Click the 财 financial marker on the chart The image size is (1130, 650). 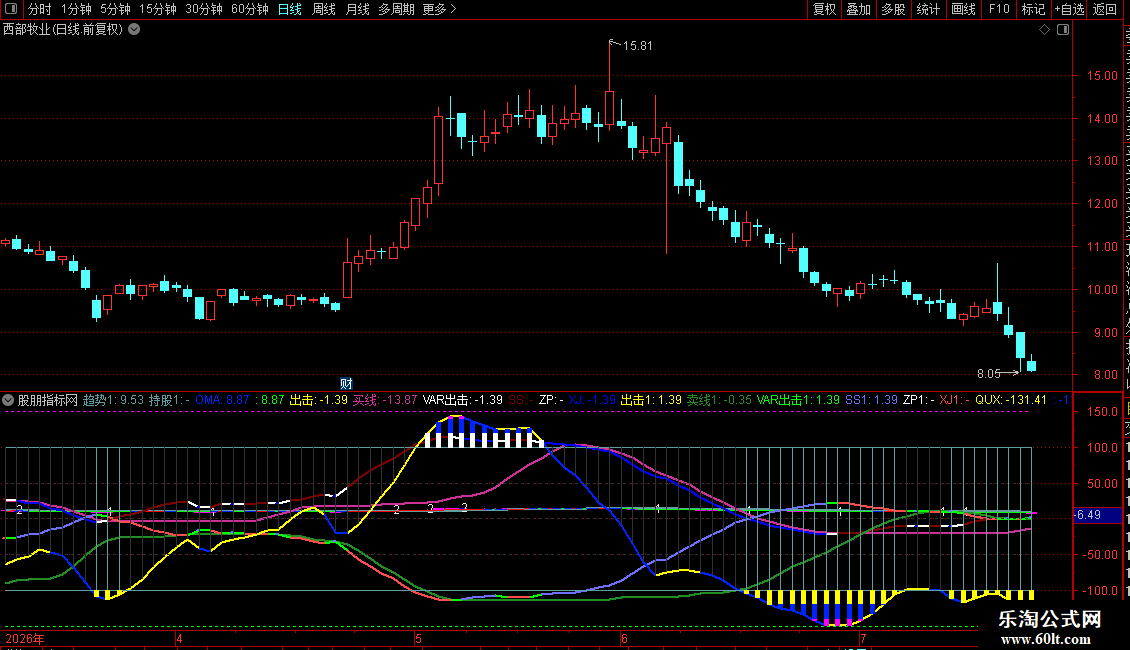(x=346, y=383)
